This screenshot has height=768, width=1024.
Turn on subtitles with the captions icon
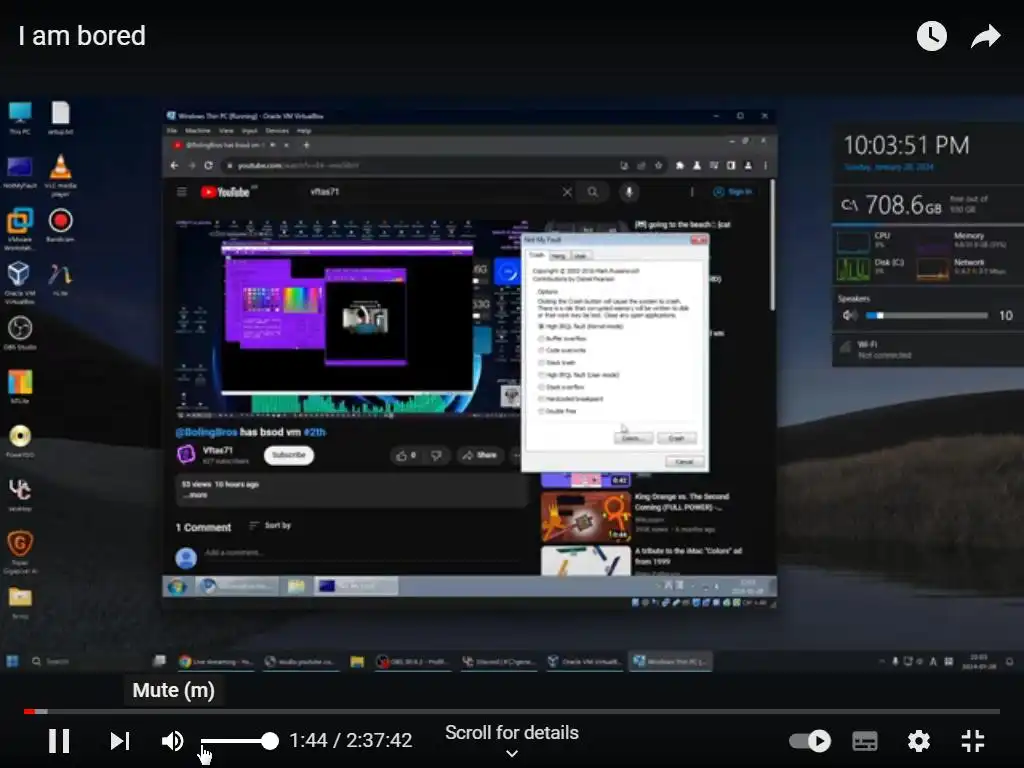[865, 741]
